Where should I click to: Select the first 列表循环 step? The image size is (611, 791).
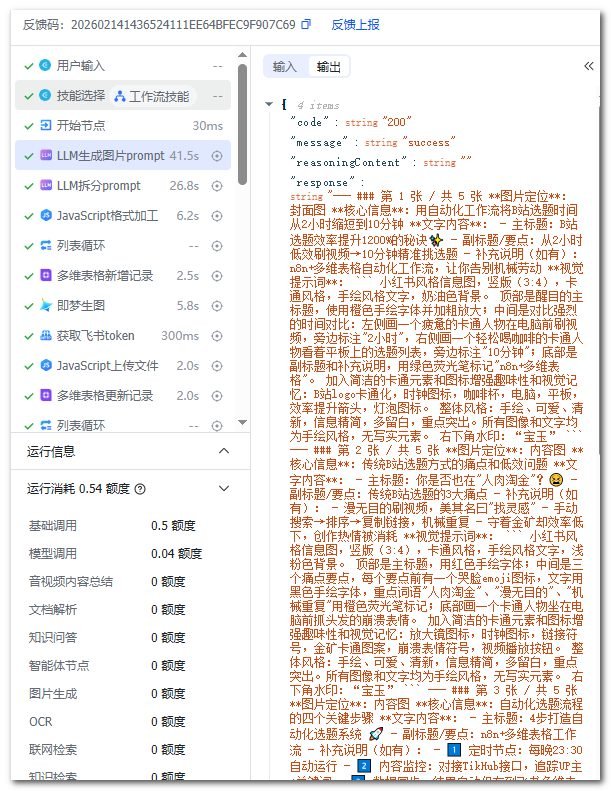[123, 246]
